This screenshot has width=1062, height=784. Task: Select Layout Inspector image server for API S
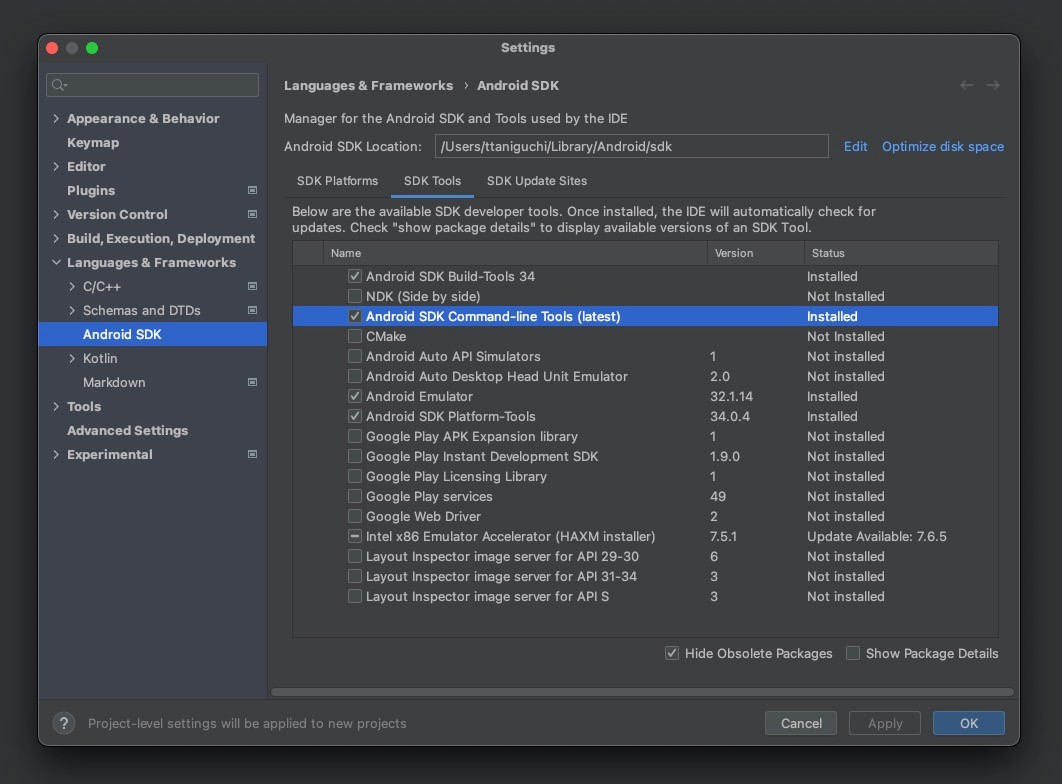point(645,596)
